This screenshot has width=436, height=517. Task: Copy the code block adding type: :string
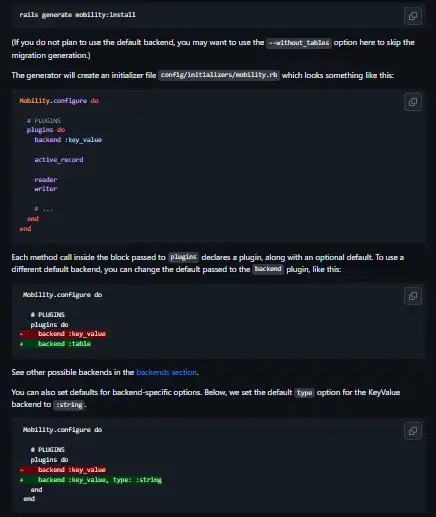click(413, 431)
